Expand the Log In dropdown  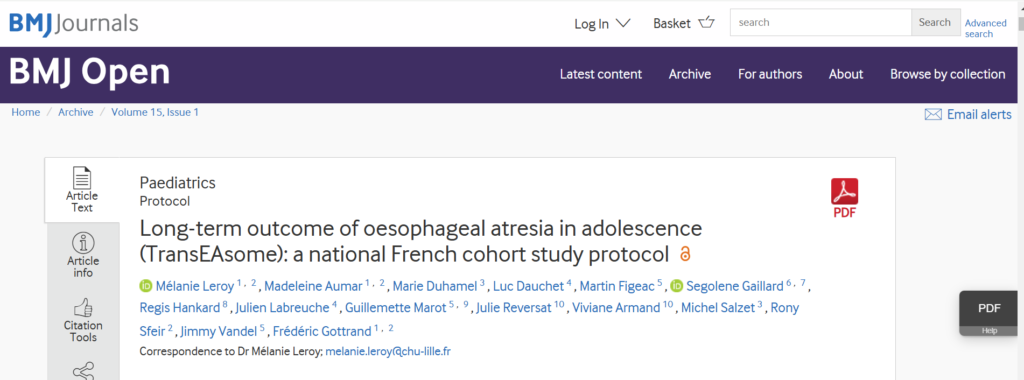click(x=602, y=24)
